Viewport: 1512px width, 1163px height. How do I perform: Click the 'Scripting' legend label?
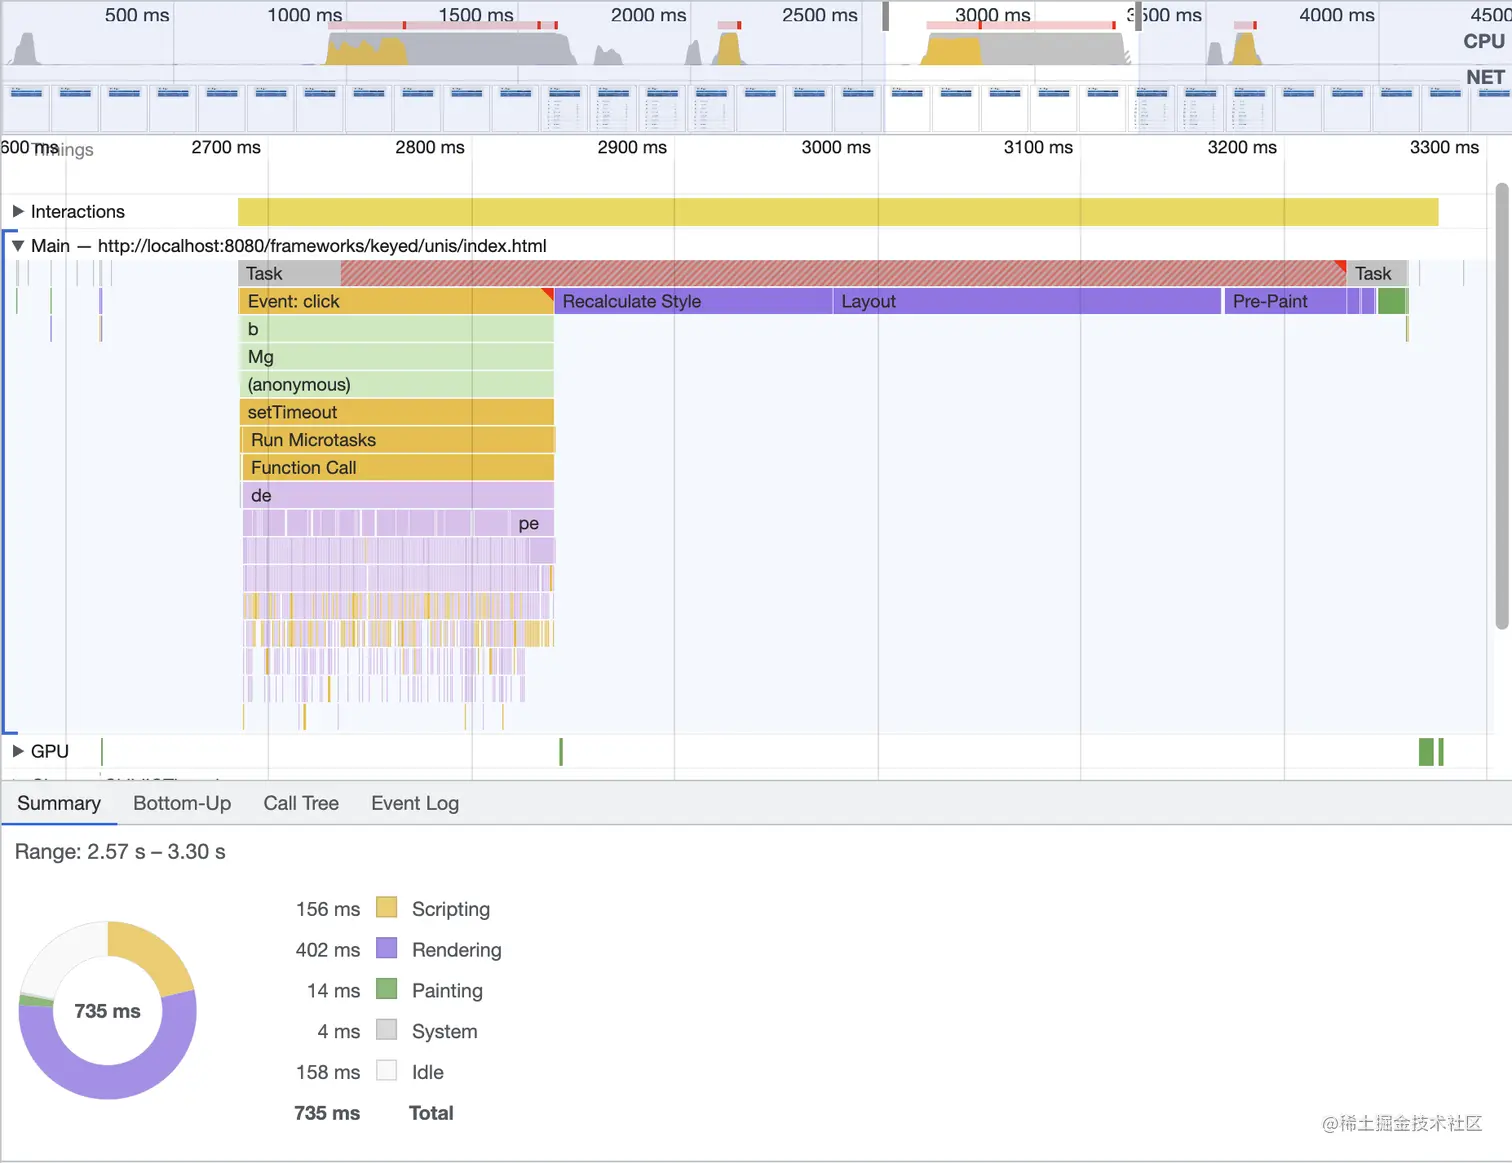coord(451,909)
